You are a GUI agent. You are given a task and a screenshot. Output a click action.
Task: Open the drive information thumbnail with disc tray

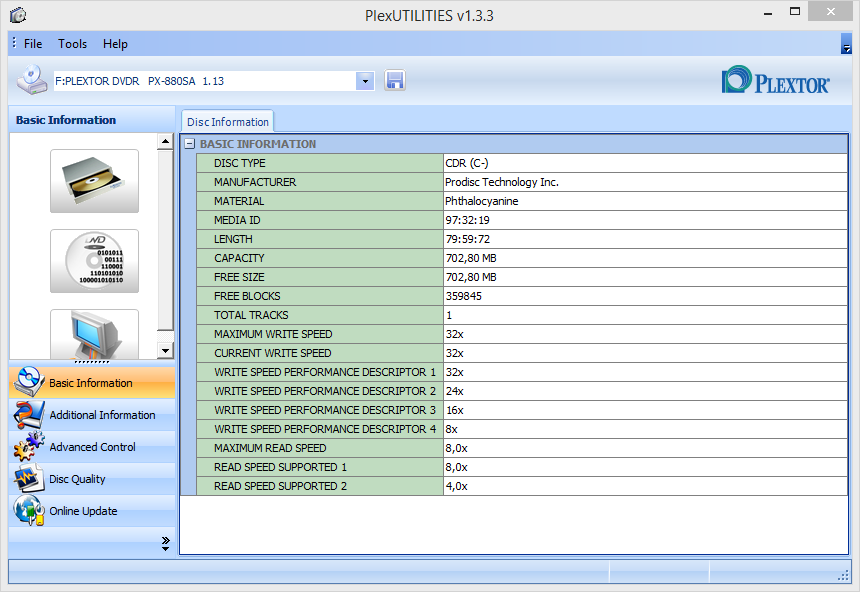tap(94, 181)
